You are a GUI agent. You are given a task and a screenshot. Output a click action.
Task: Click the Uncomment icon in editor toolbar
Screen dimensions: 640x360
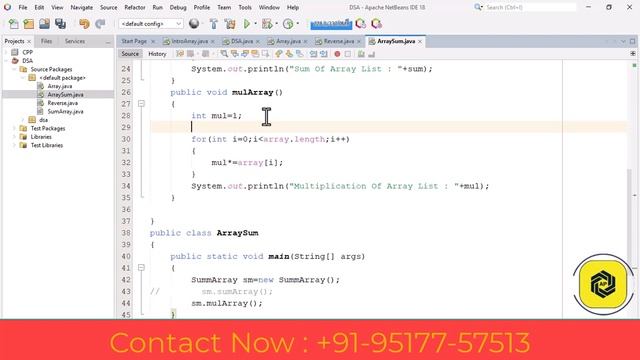(x=371, y=54)
